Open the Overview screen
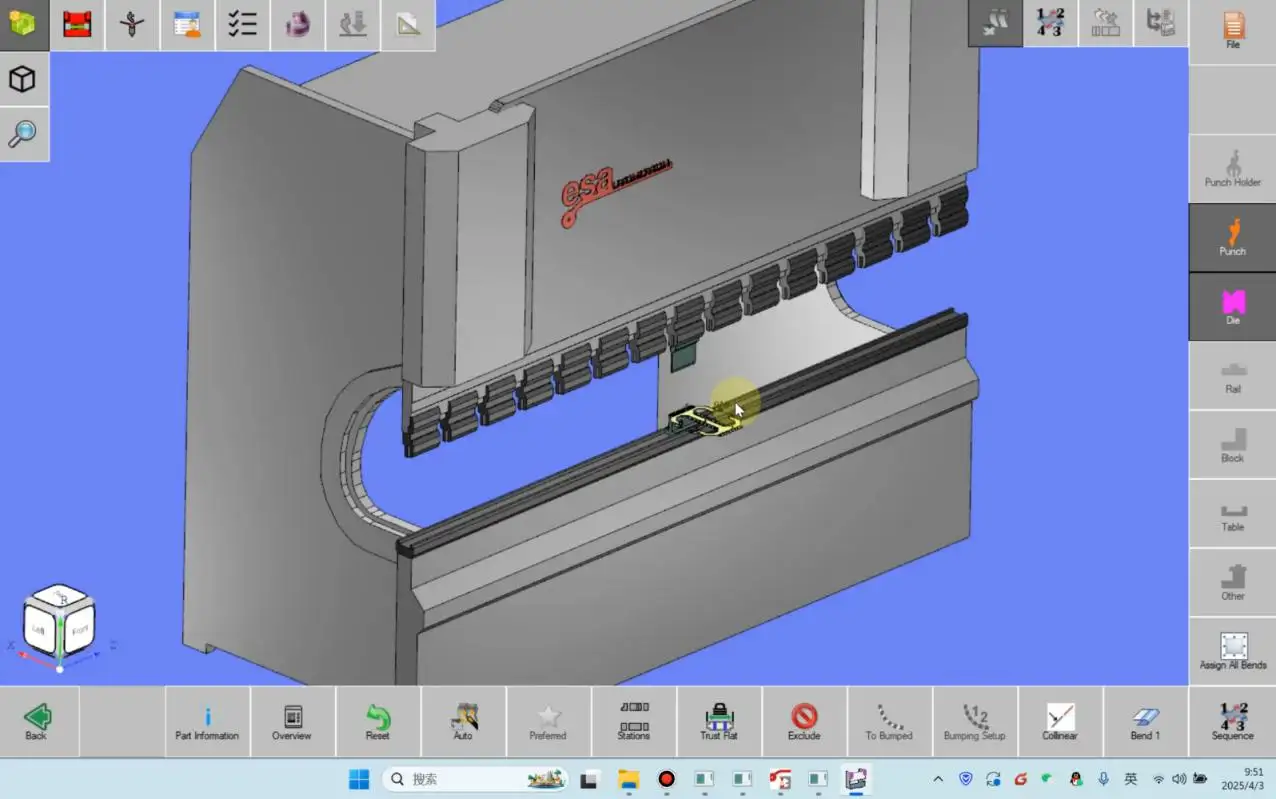This screenshot has height=799, width=1276. (x=292, y=721)
